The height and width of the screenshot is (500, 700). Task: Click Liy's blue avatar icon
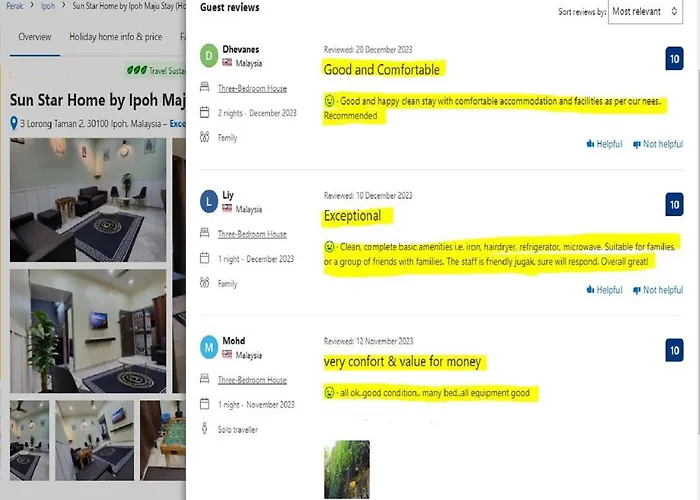[208, 202]
